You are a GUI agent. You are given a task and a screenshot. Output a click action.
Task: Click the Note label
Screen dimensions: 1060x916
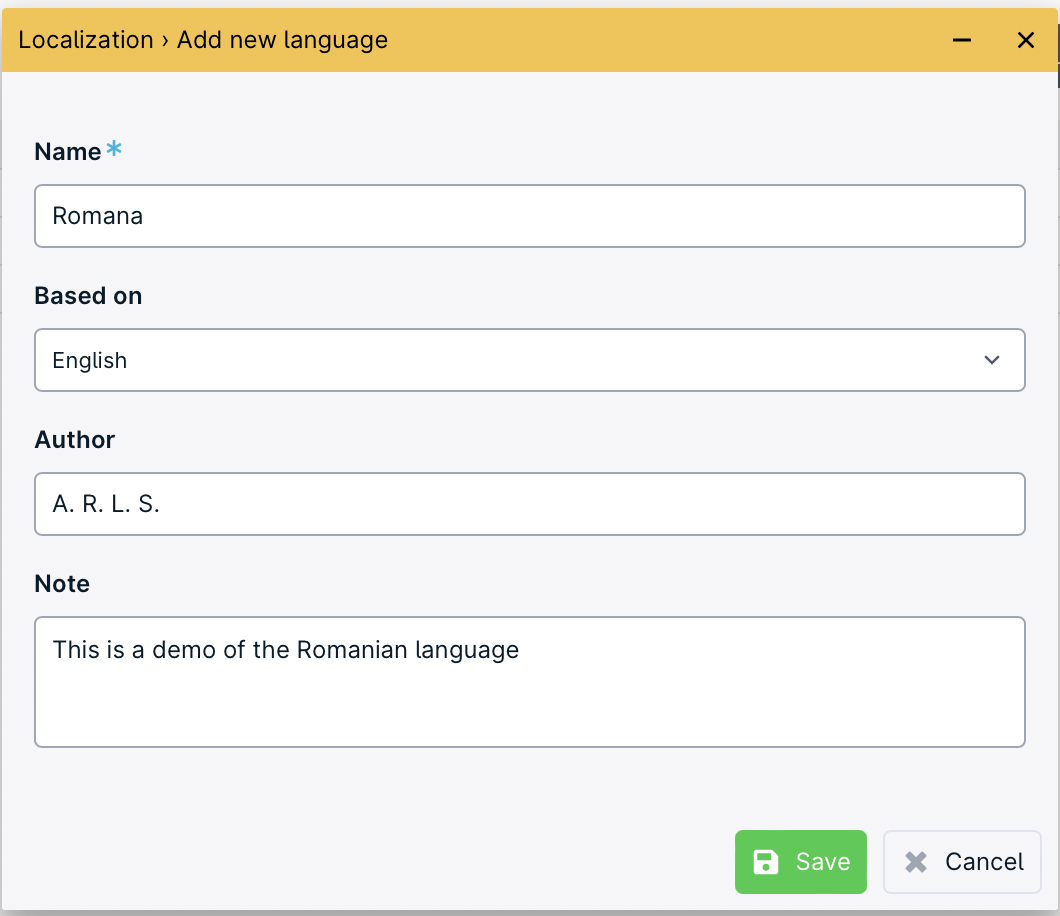click(62, 583)
